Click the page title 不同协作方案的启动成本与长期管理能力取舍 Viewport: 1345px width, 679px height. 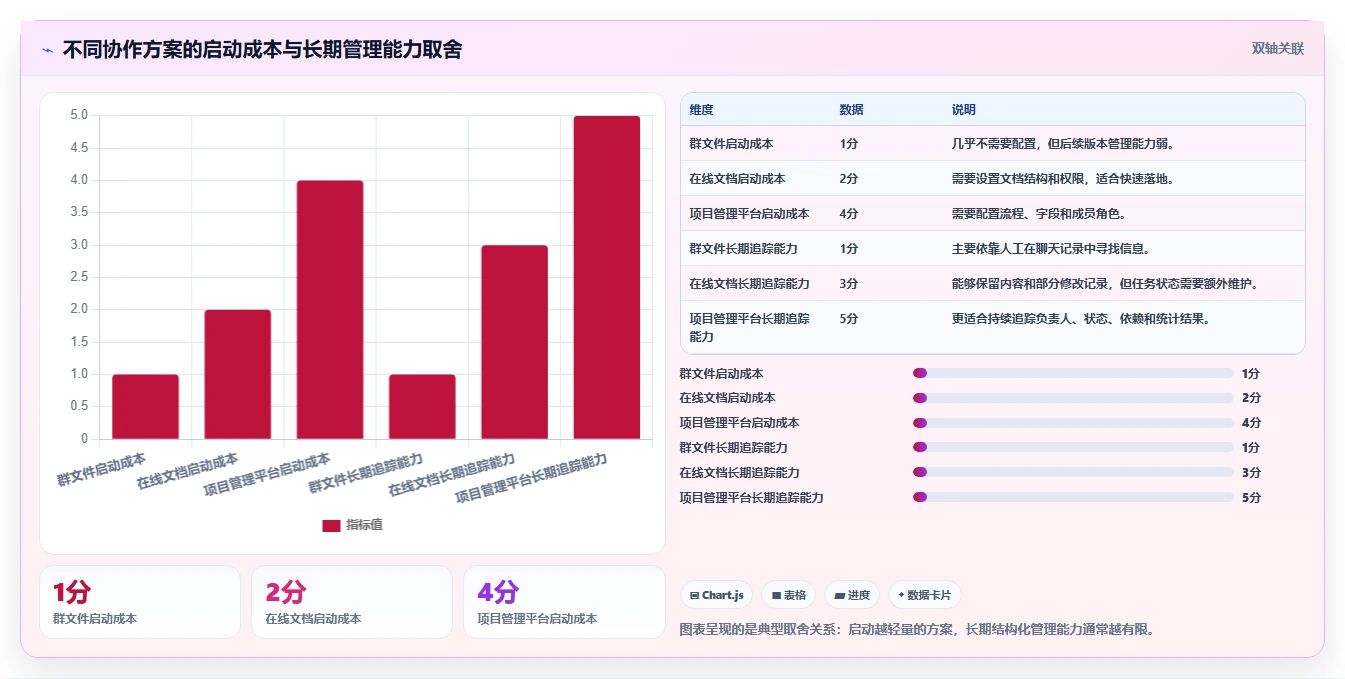tap(262, 50)
